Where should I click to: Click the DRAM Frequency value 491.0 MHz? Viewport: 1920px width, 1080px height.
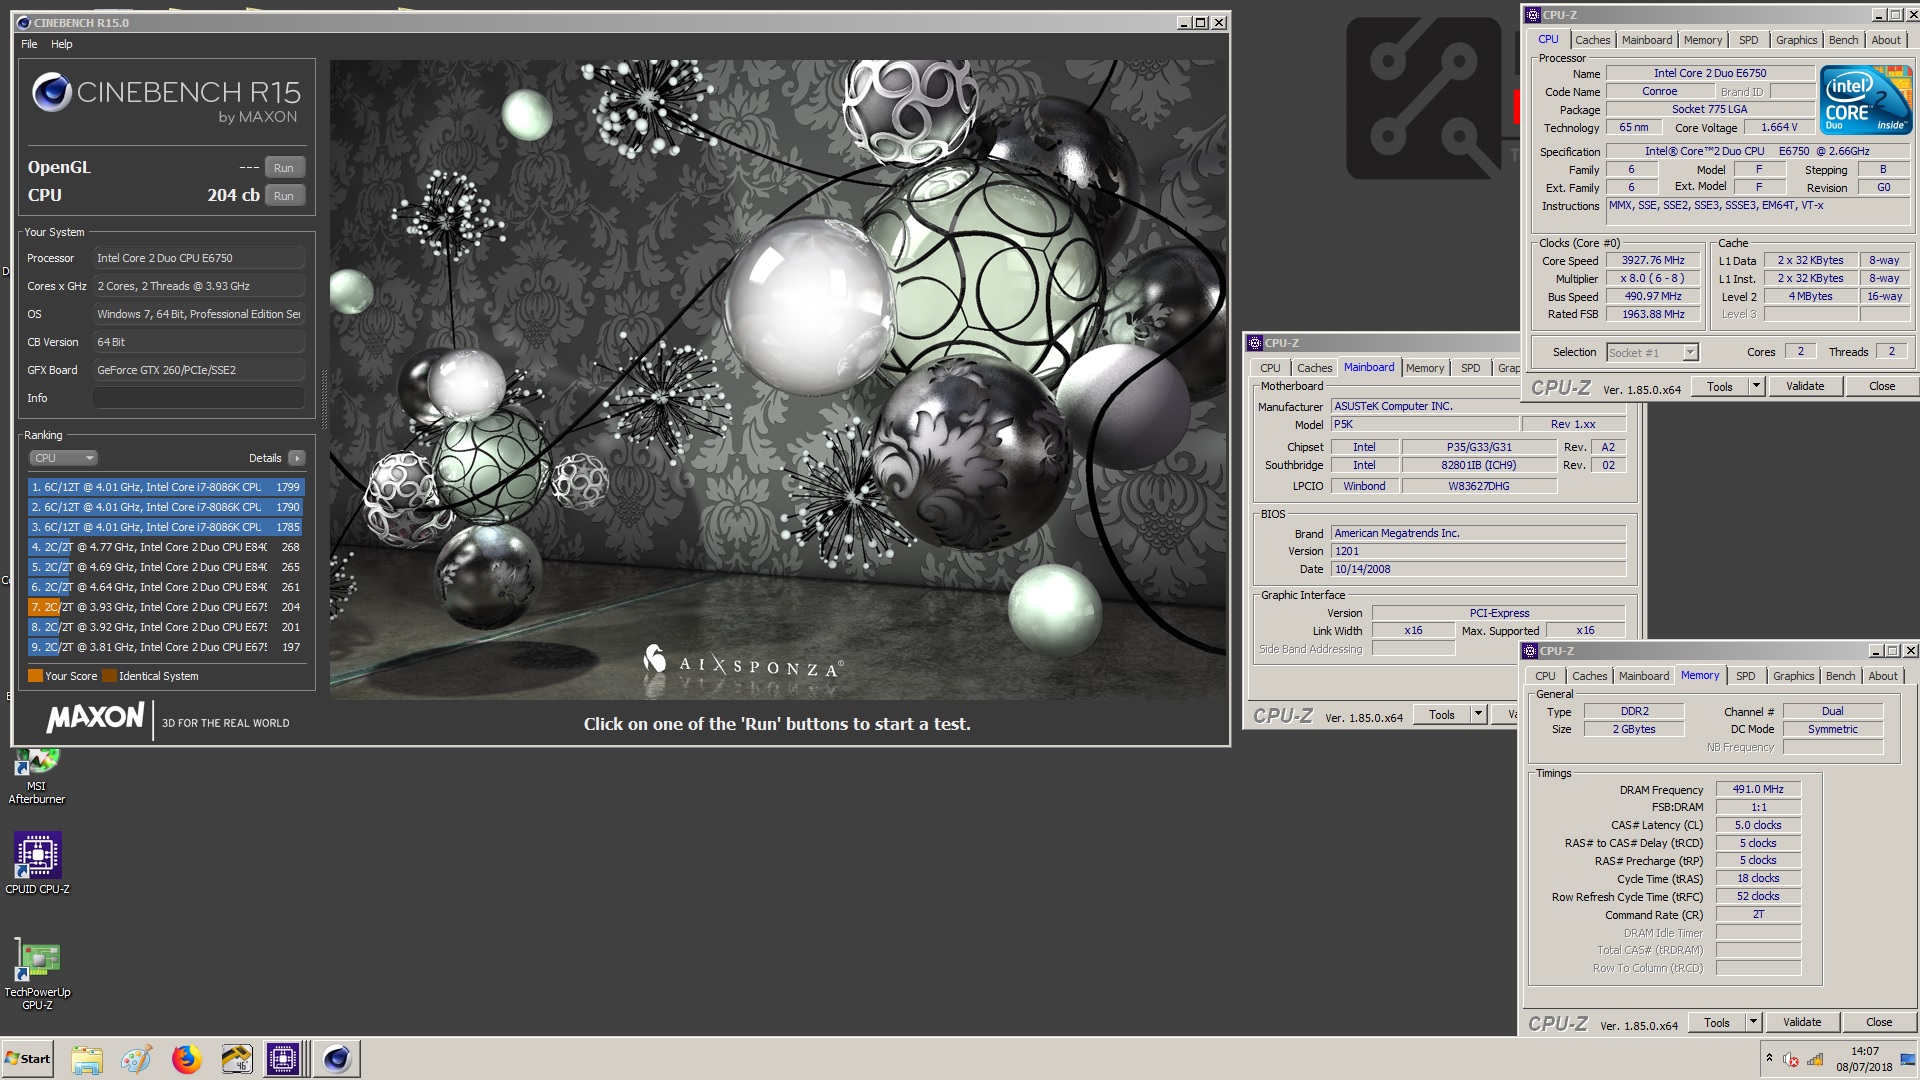click(1758, 789)
